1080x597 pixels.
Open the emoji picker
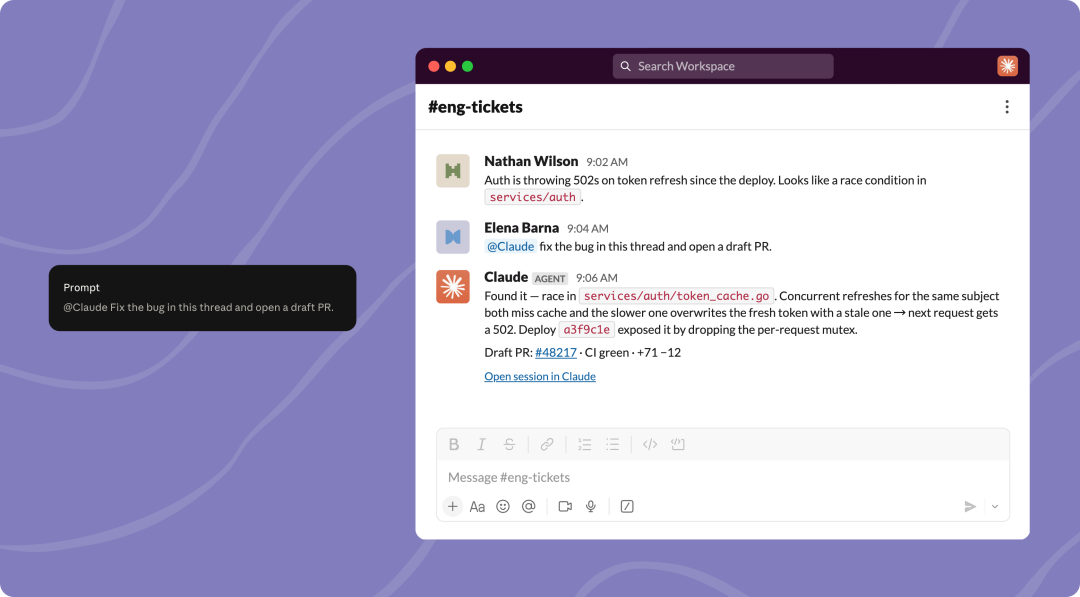[503, 506]
